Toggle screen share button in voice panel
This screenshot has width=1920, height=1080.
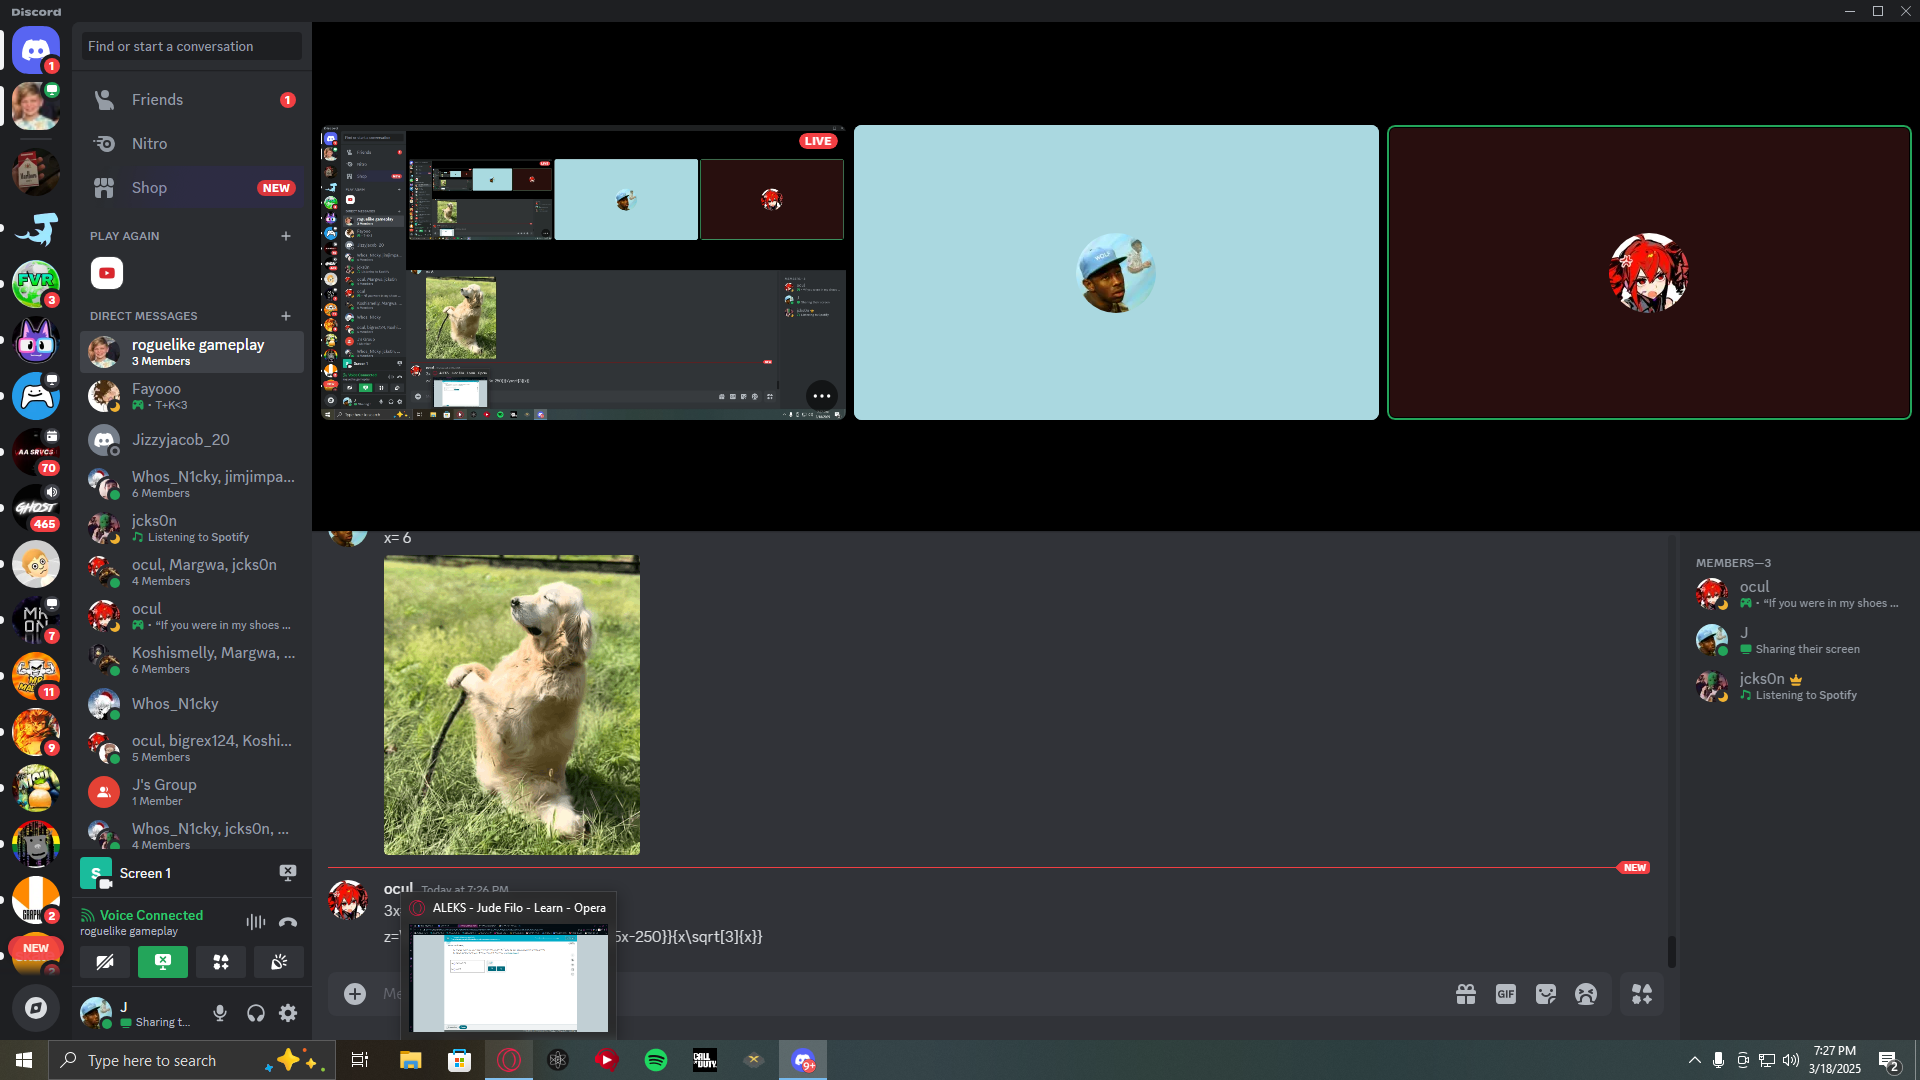163,962
